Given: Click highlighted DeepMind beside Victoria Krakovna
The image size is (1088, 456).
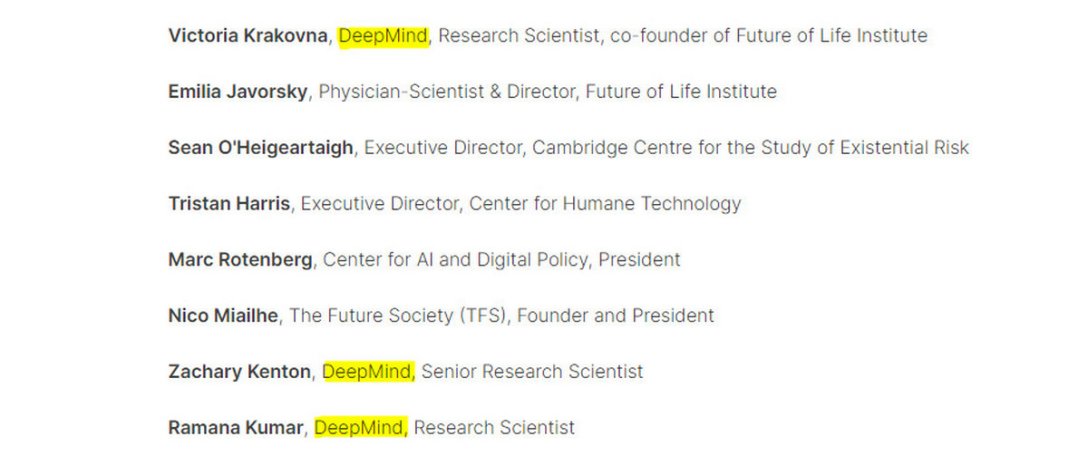Looking at the screenshot, I should [383, 36].
